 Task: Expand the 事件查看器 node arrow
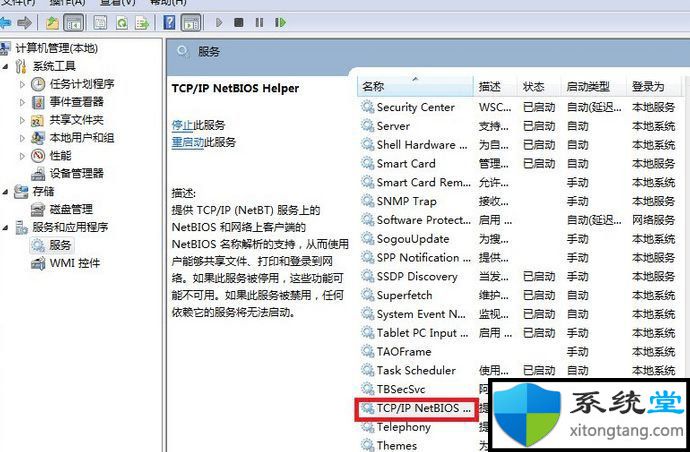point(22,102)
